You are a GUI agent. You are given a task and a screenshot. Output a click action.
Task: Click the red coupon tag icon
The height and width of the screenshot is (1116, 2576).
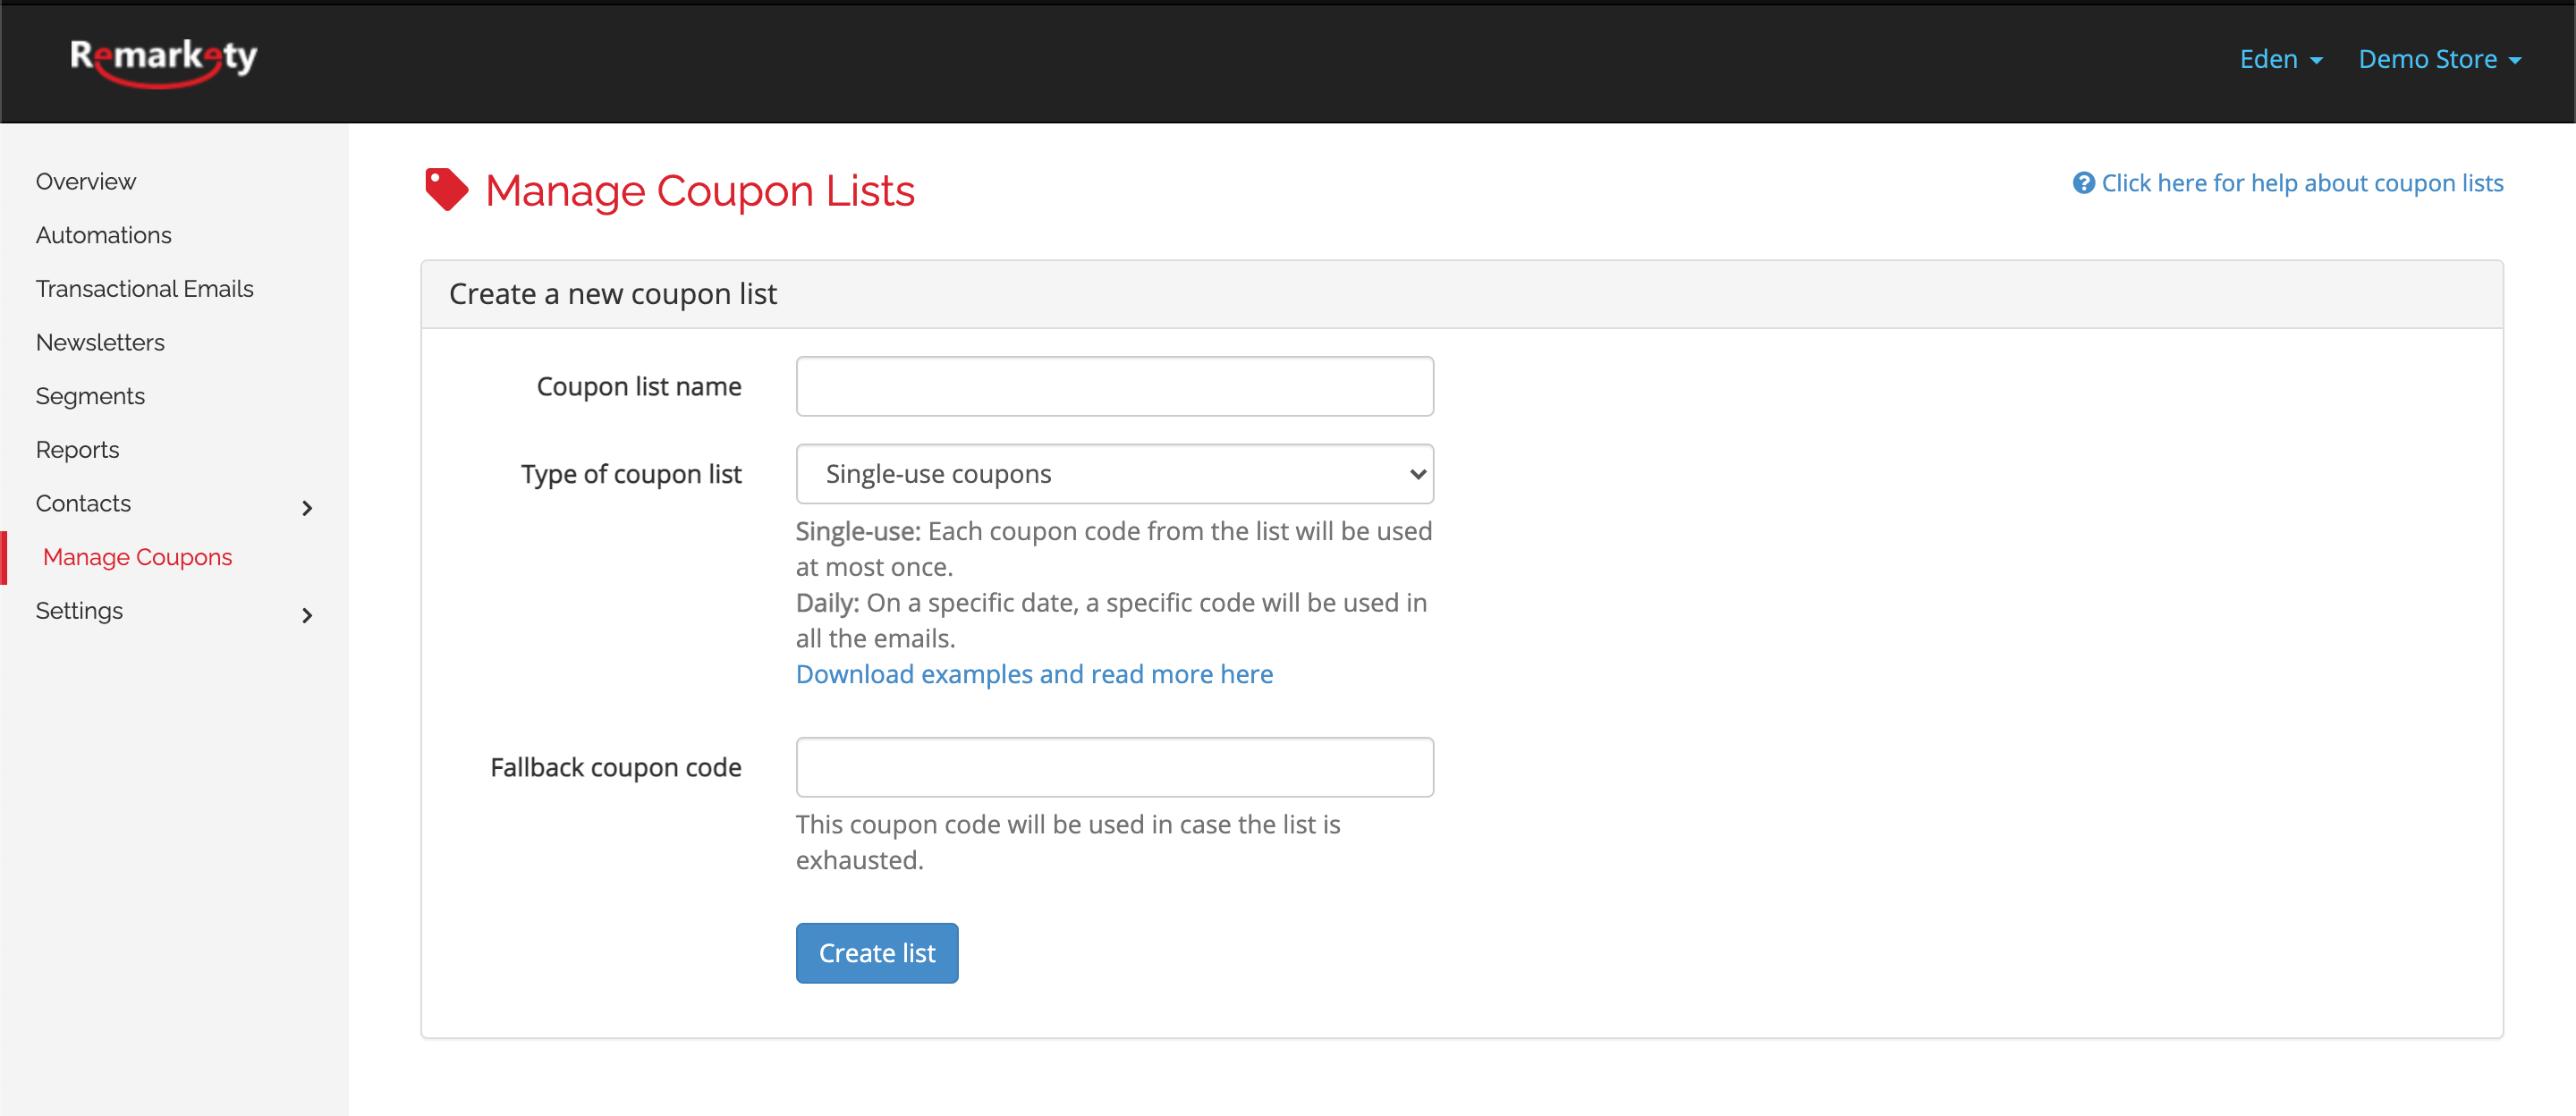coord(446,190)
